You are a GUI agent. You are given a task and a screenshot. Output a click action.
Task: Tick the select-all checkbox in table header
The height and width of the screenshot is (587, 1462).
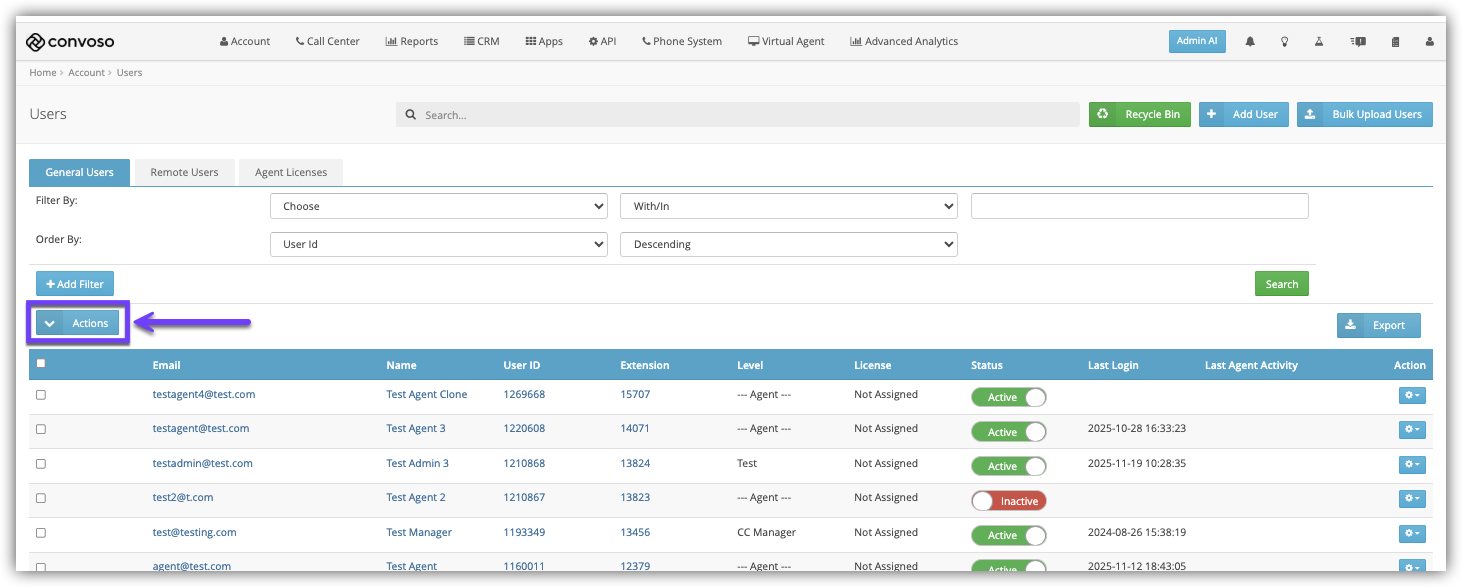41,363
